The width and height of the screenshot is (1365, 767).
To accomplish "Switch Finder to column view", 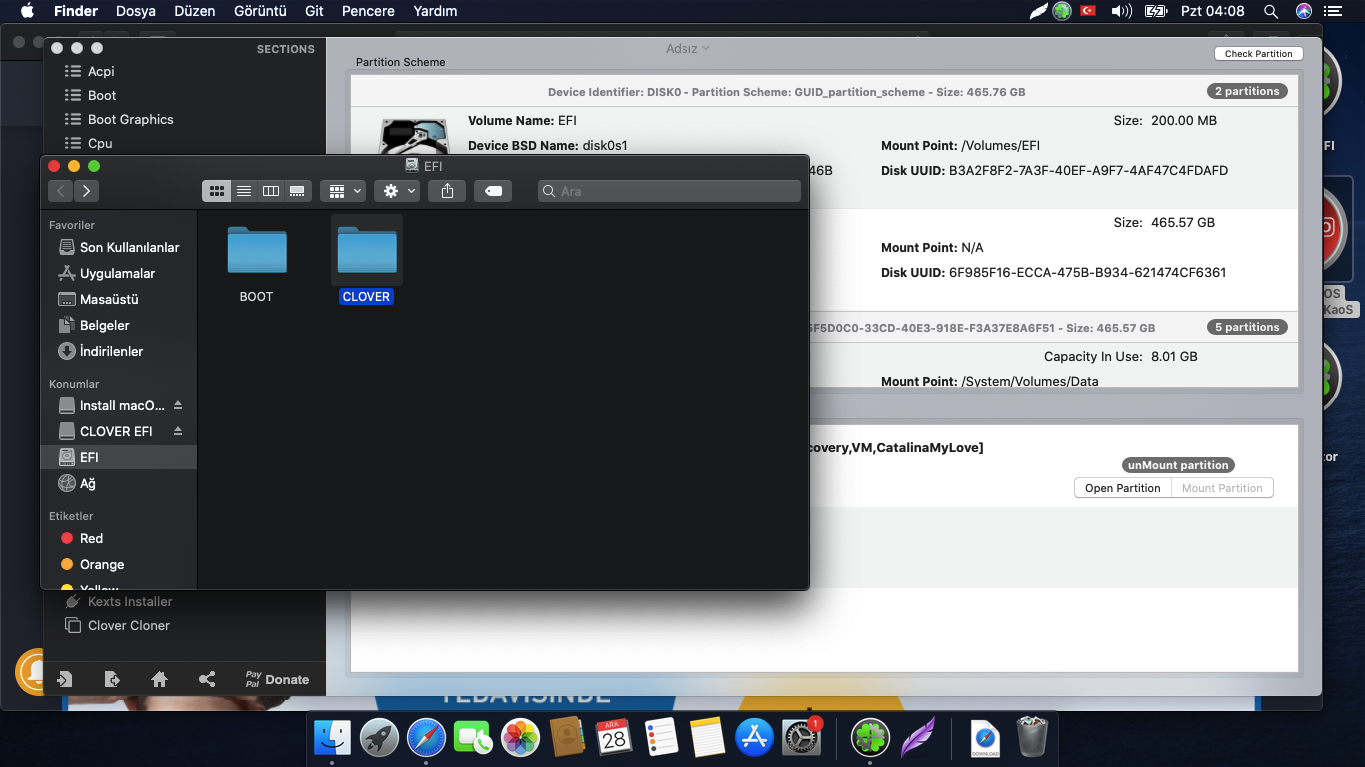I will [x=270, y=191].
